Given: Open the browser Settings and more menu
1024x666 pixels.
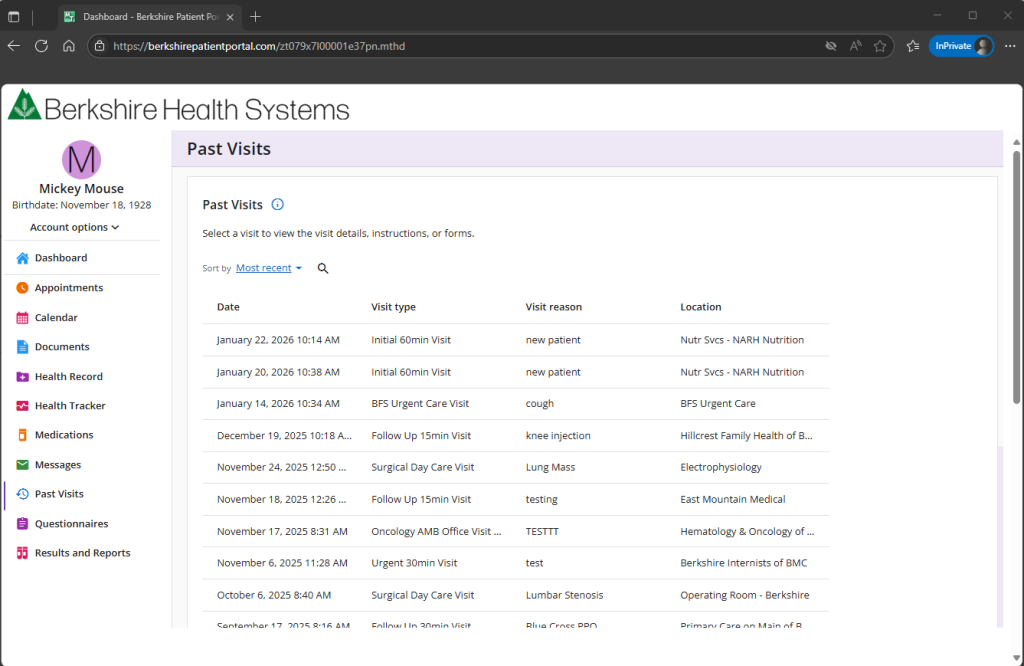Looking at the screenshot, I should (1009, 46).
